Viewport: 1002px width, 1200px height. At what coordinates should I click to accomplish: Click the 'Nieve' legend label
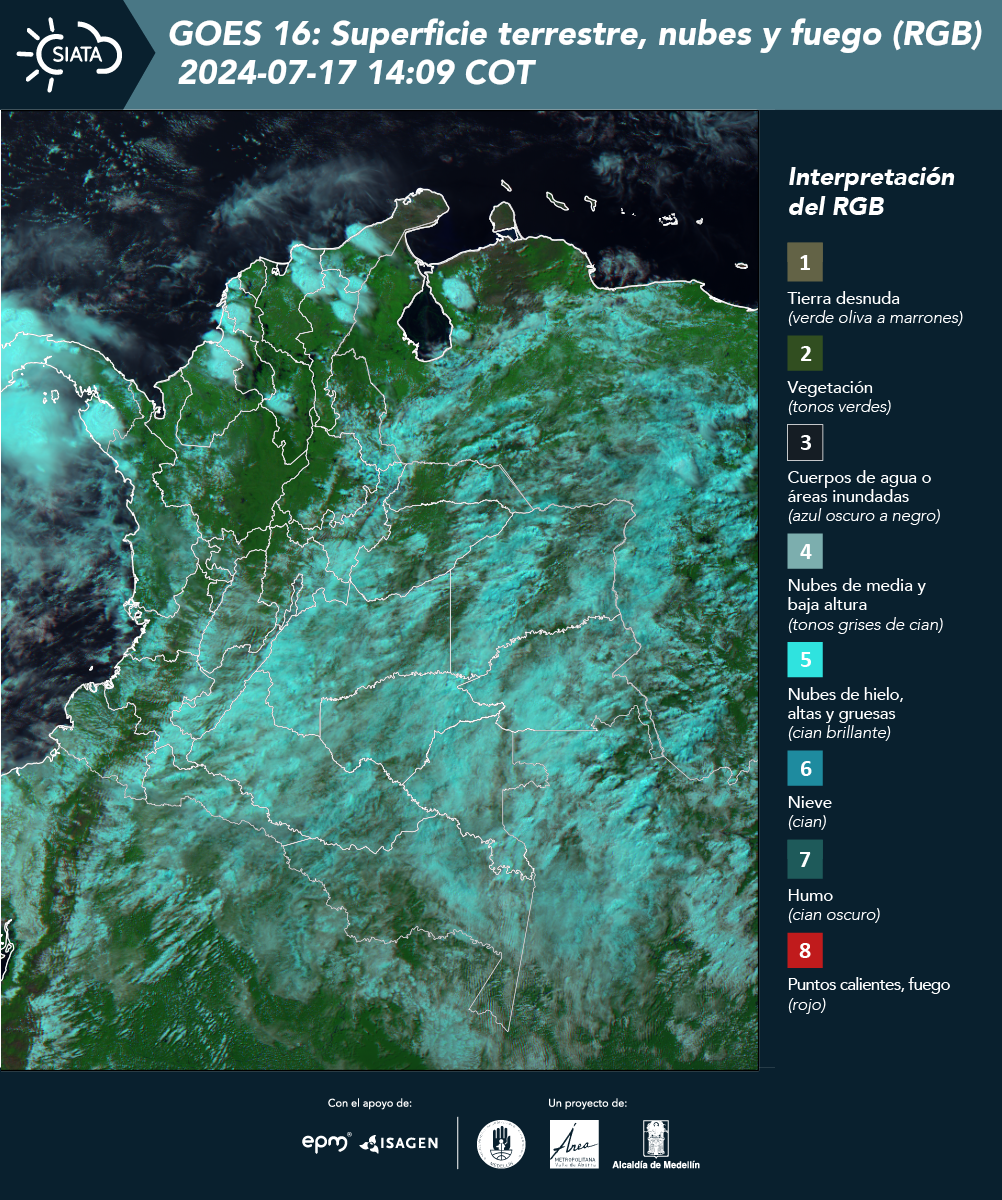click(810, 802)
